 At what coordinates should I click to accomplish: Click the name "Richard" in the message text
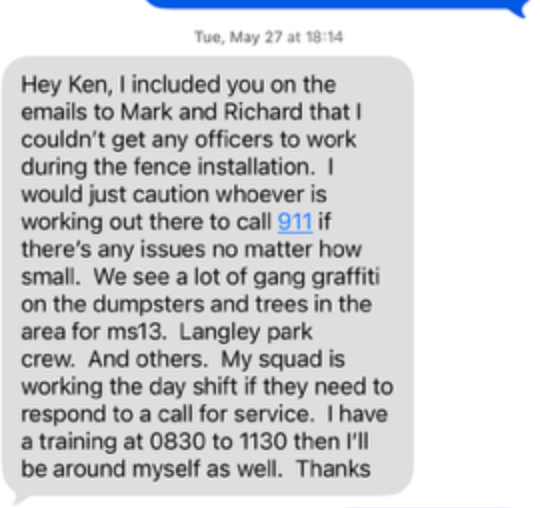click(x=263, y=112)
